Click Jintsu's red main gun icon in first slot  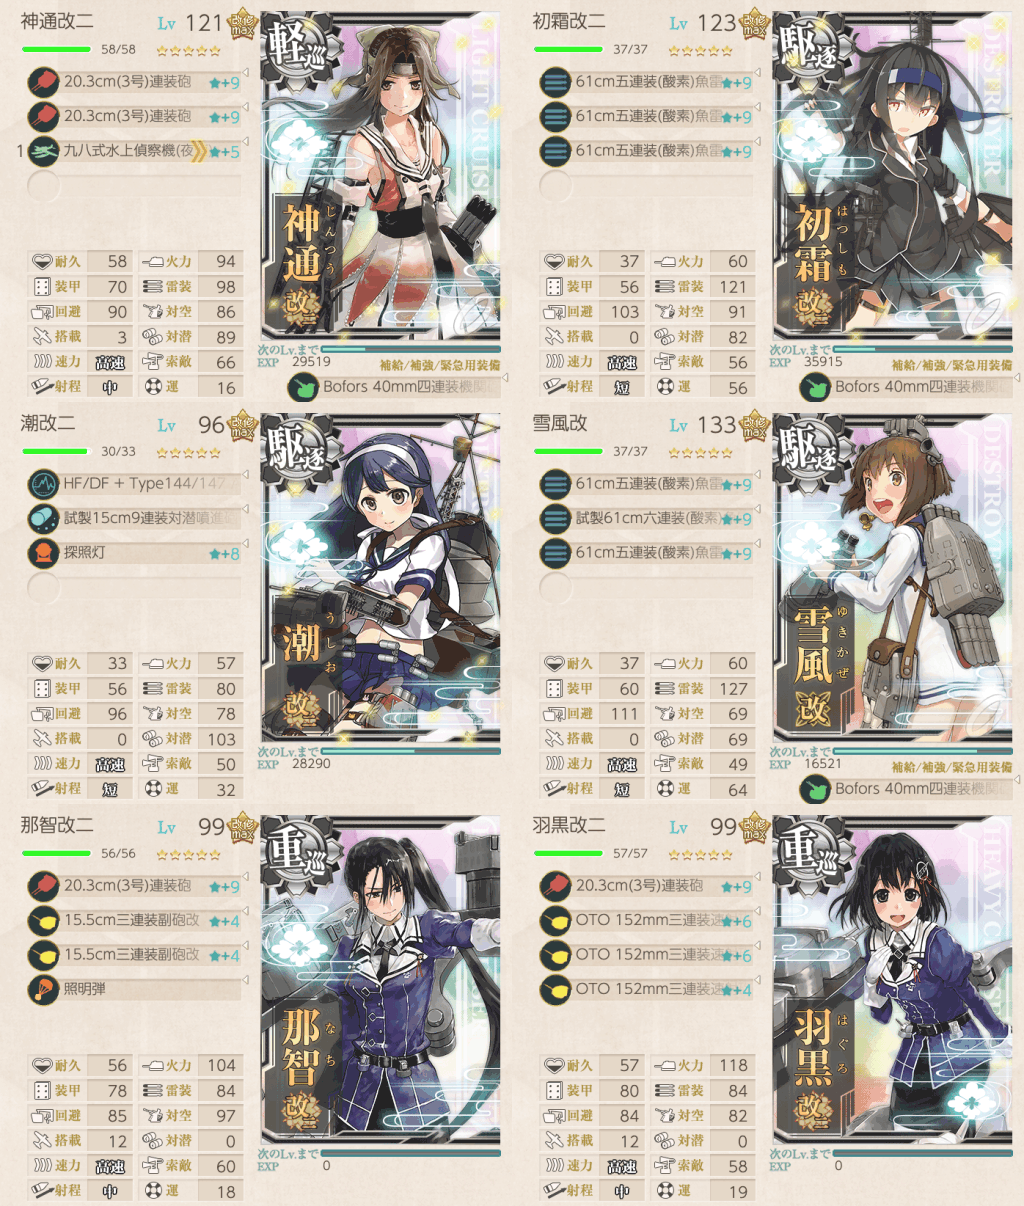tap(43, 81)
